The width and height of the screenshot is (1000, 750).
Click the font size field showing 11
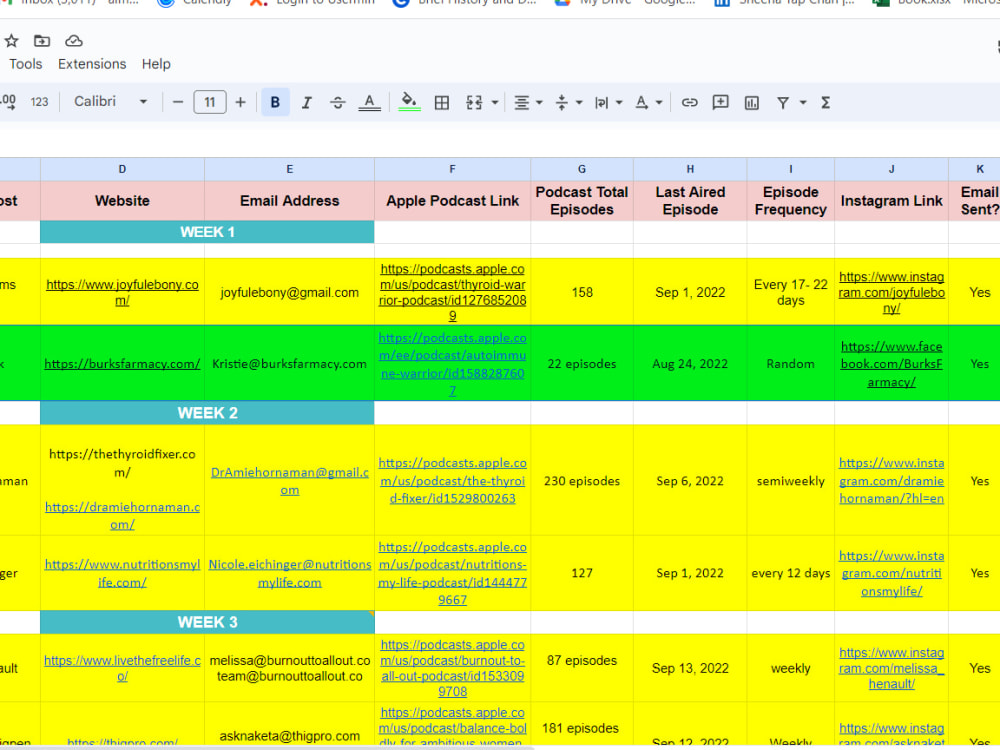(x=210, y=102)
